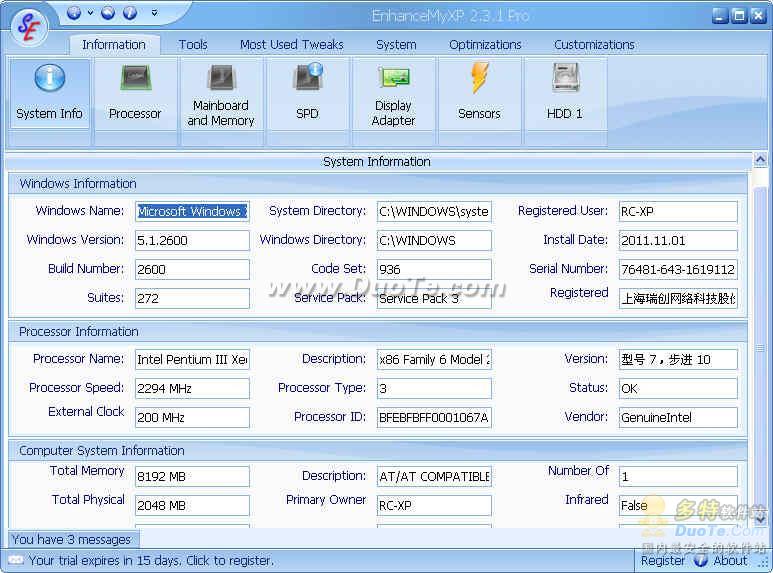
Task: Click the trial expires register link
Action: pyautogui.click(x=151, y=561)
